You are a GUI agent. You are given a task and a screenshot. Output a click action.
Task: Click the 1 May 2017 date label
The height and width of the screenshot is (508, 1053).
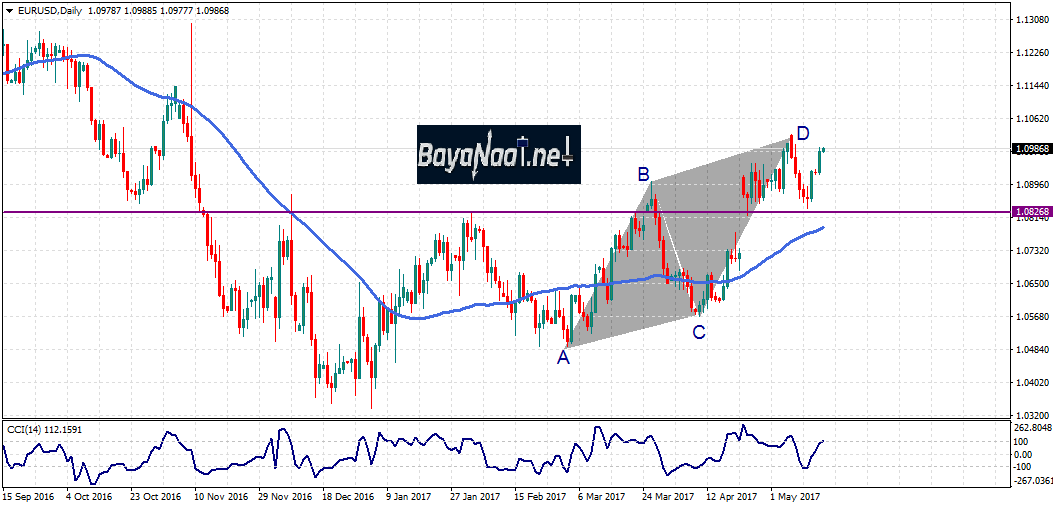pos(795,495)
